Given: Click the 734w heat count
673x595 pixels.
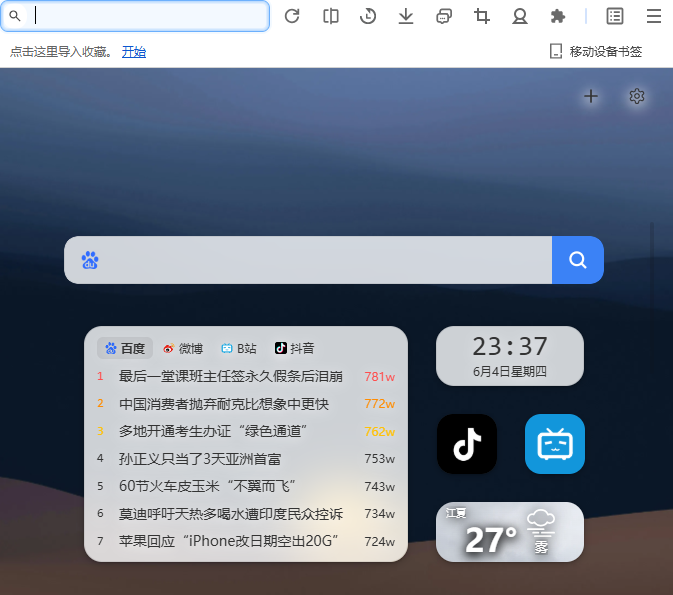Looking at the screenshot, I should pos(379,514).
